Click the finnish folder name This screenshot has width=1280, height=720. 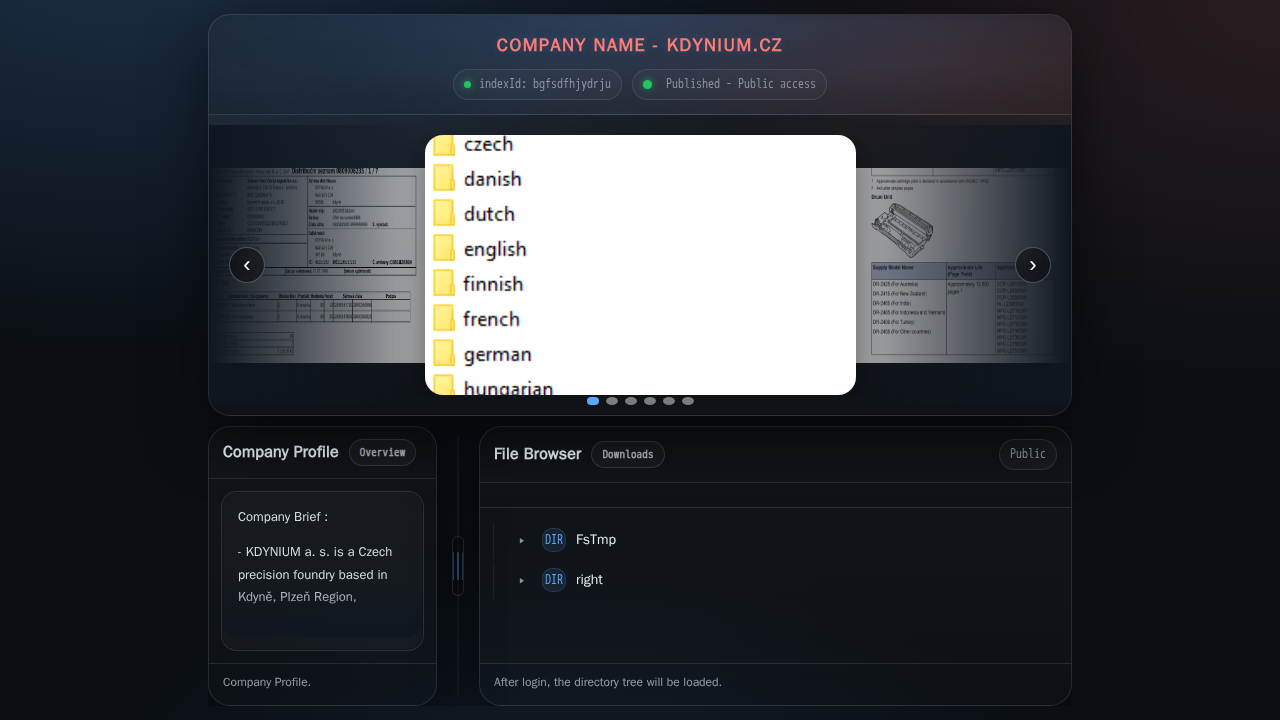pyautogui.click(x=493, y=284)
